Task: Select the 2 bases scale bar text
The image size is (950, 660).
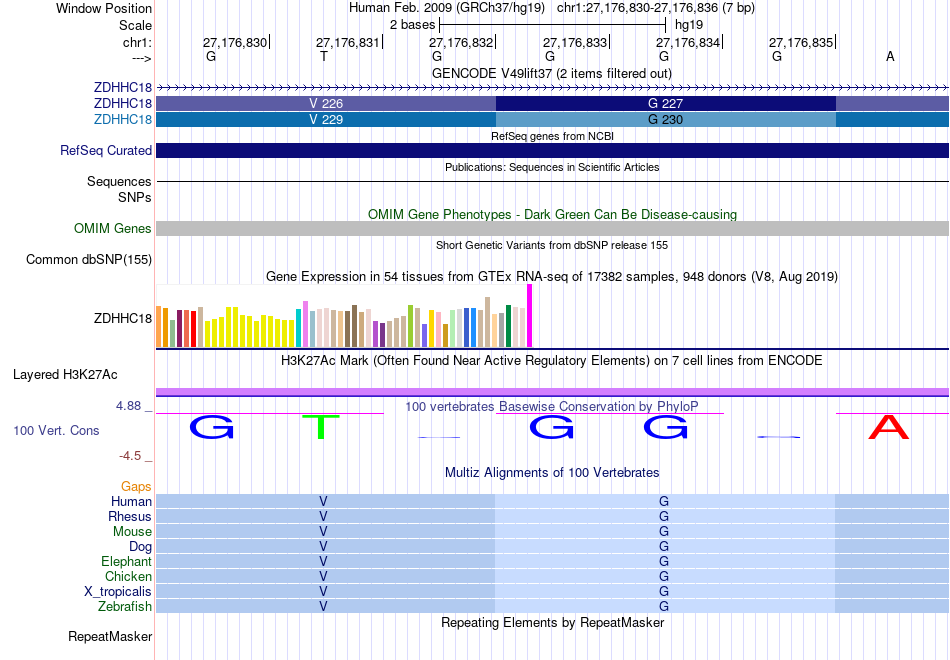Action: [x=412, y=25]
